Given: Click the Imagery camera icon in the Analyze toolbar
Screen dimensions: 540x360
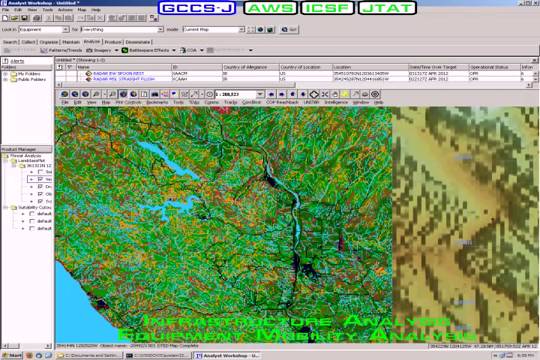Looking at the screenshot, I should pyautogui.click(x=90, y=50).
